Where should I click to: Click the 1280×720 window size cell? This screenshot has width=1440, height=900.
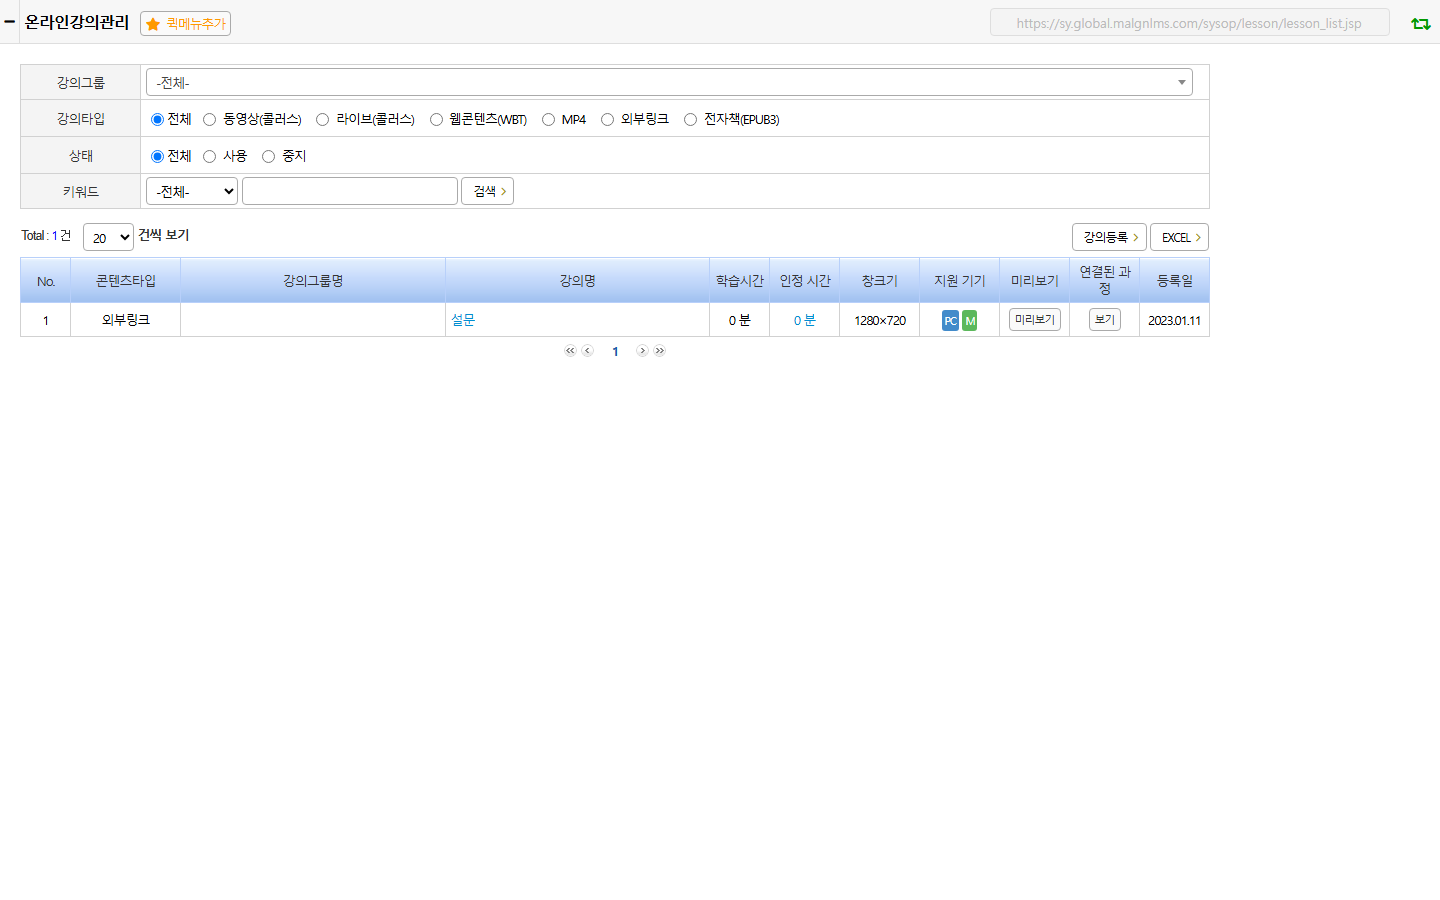point(880,320)
